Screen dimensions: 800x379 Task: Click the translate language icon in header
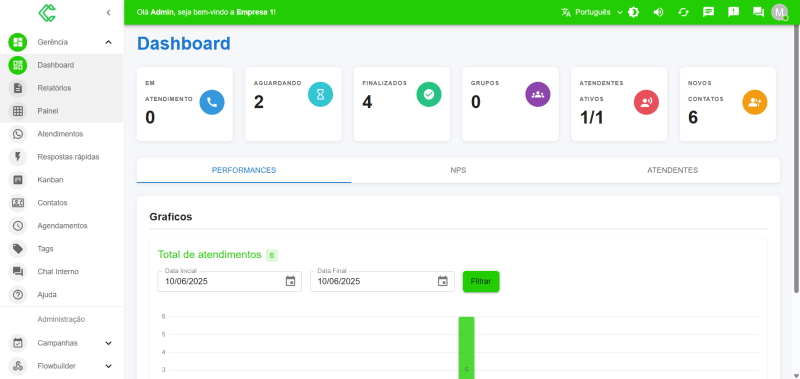[x=566, y=12]
